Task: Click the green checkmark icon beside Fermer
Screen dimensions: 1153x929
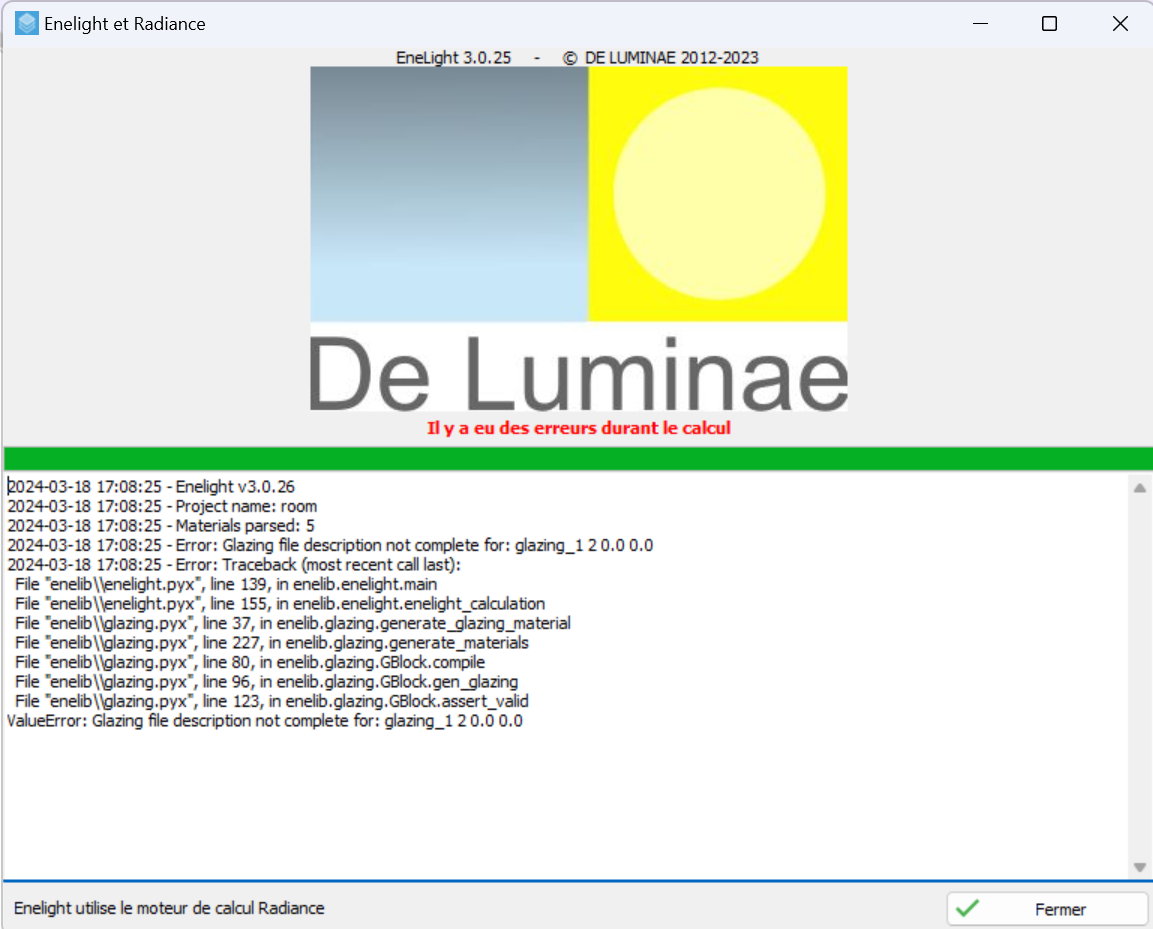Action: point(967,909)
